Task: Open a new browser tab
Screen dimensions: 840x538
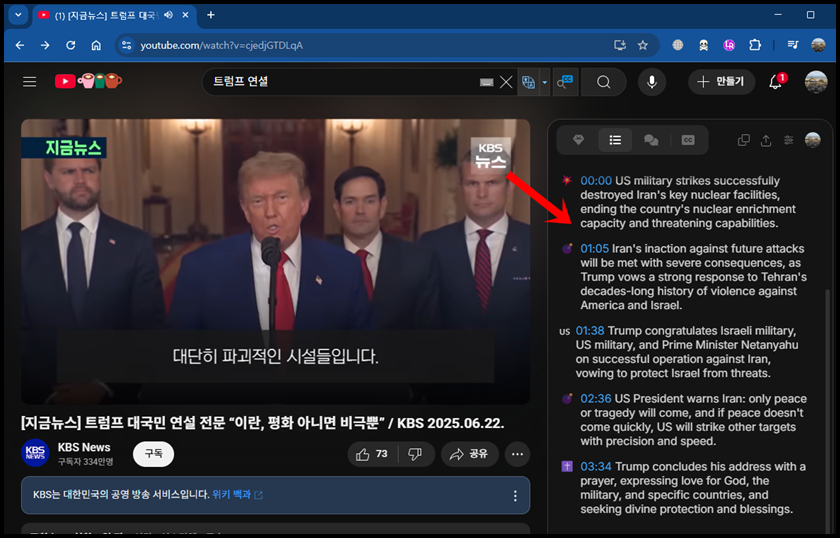Action: 211,15
